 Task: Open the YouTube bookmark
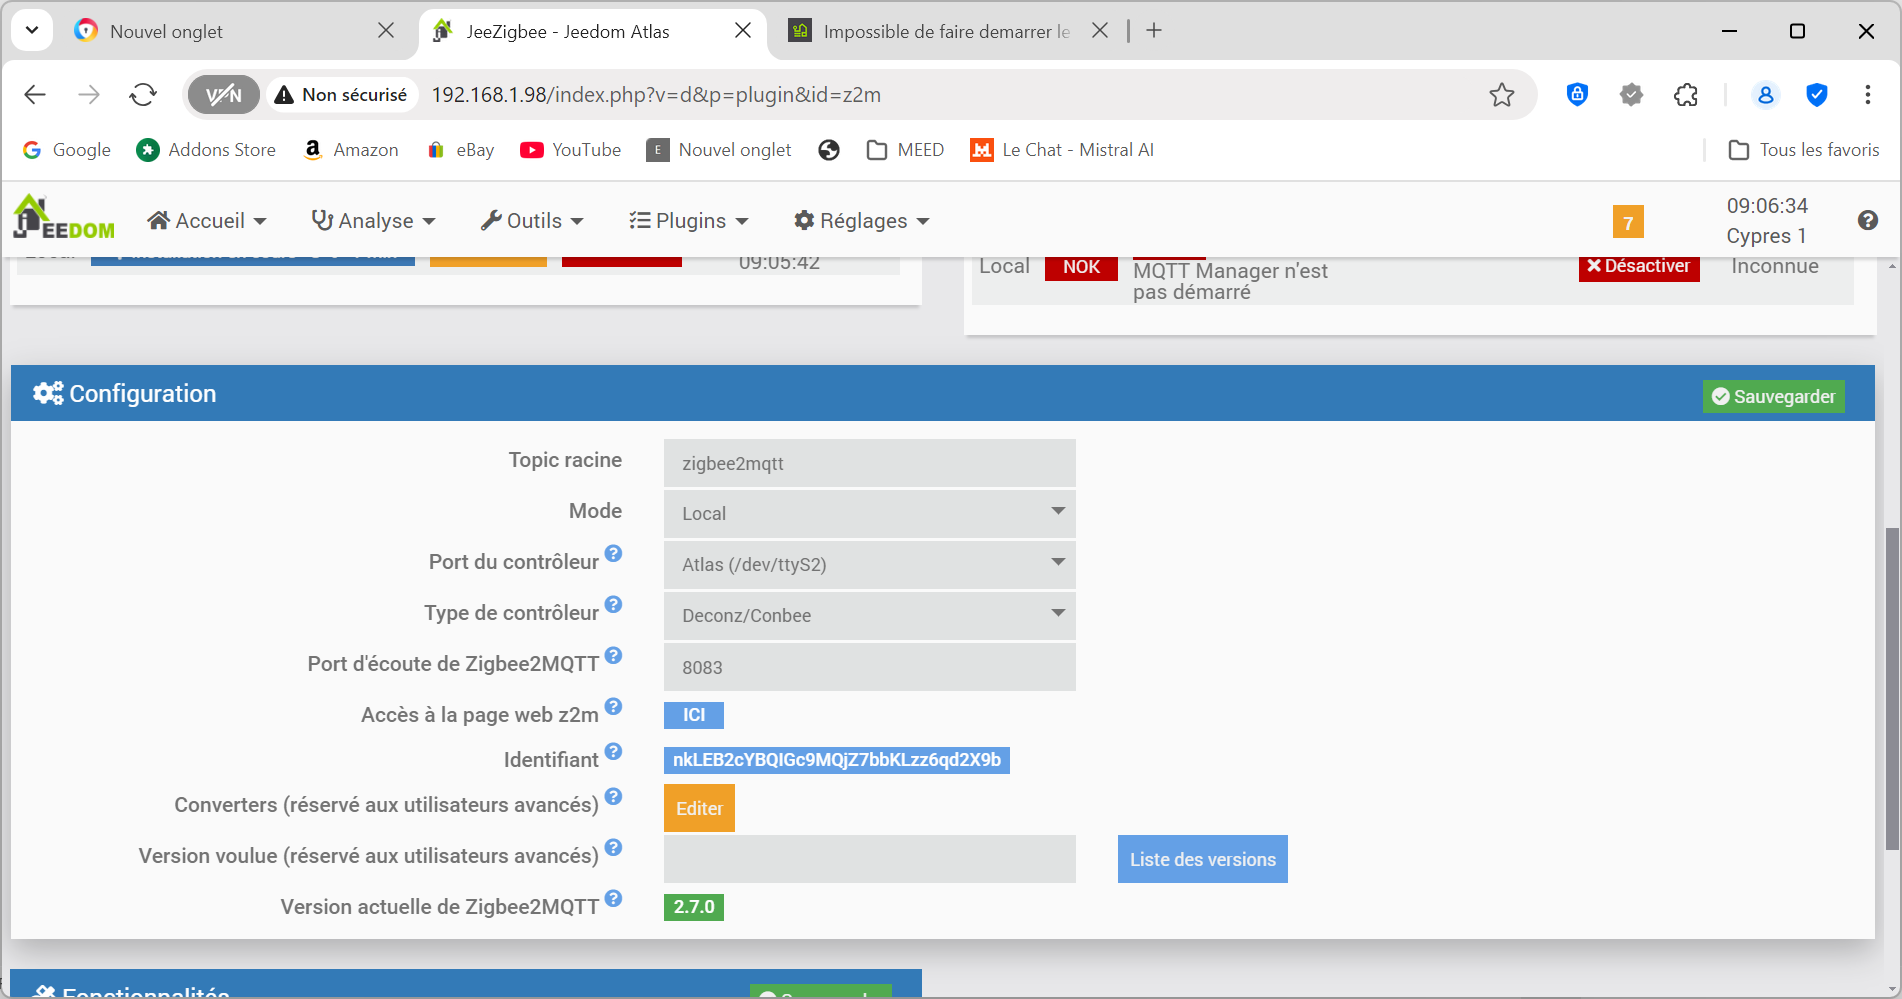(571, 150)
